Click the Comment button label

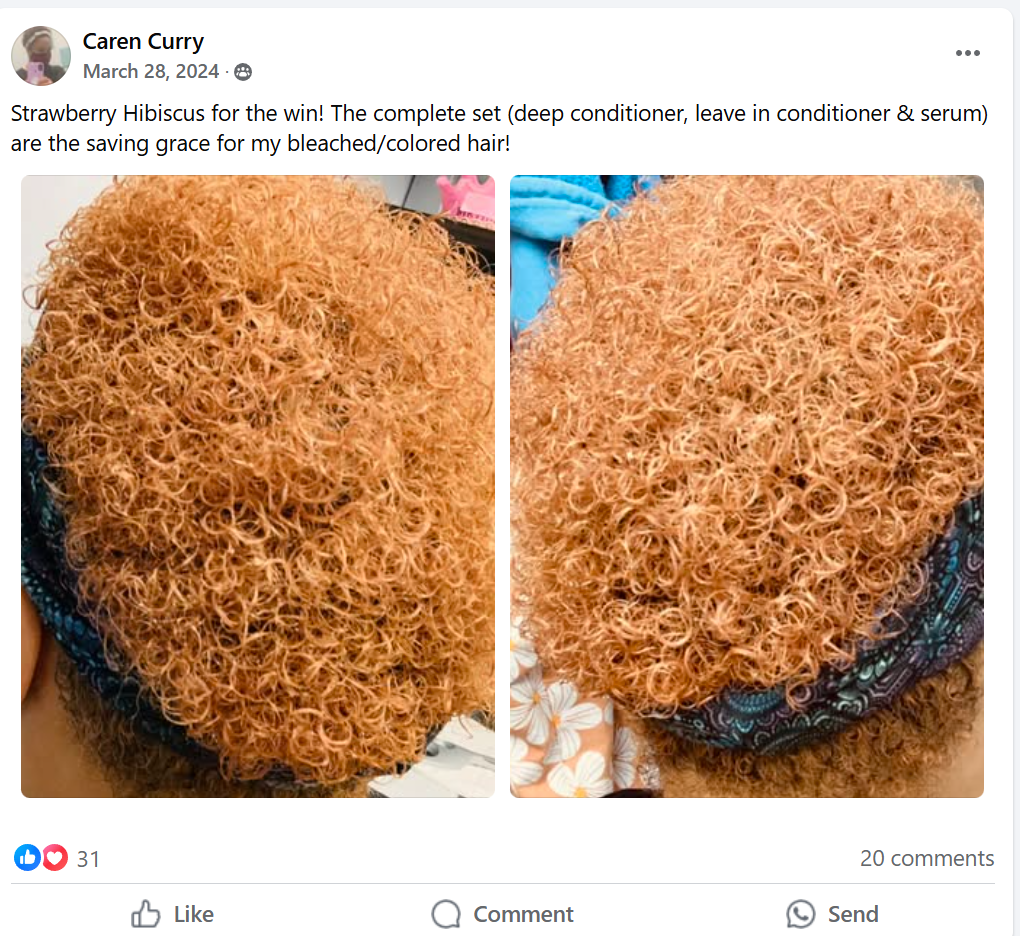(523, 915)
